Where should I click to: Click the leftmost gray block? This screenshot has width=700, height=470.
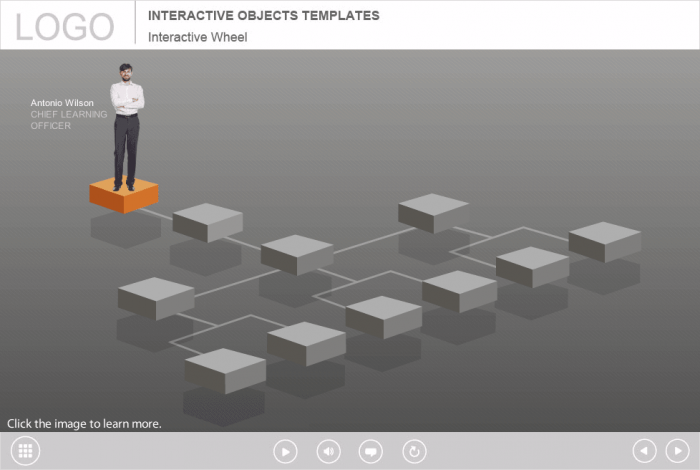click(156, 297)
